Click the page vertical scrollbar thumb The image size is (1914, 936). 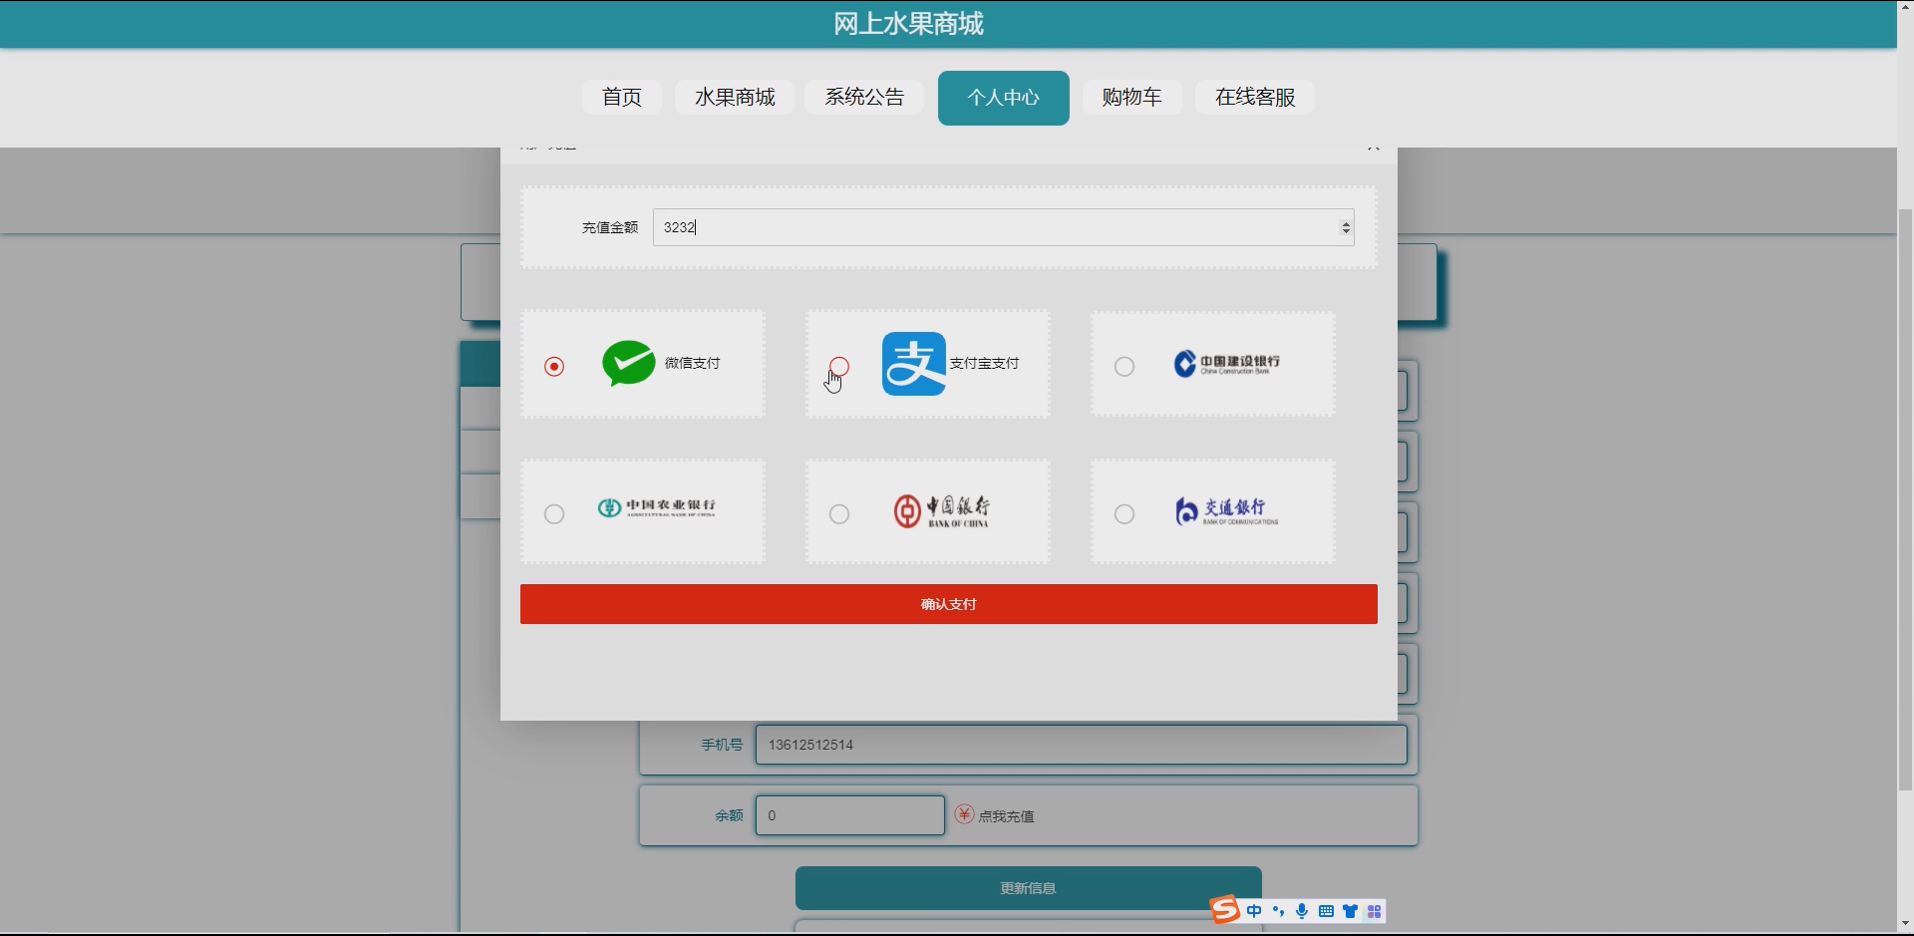coord(1905,500)
